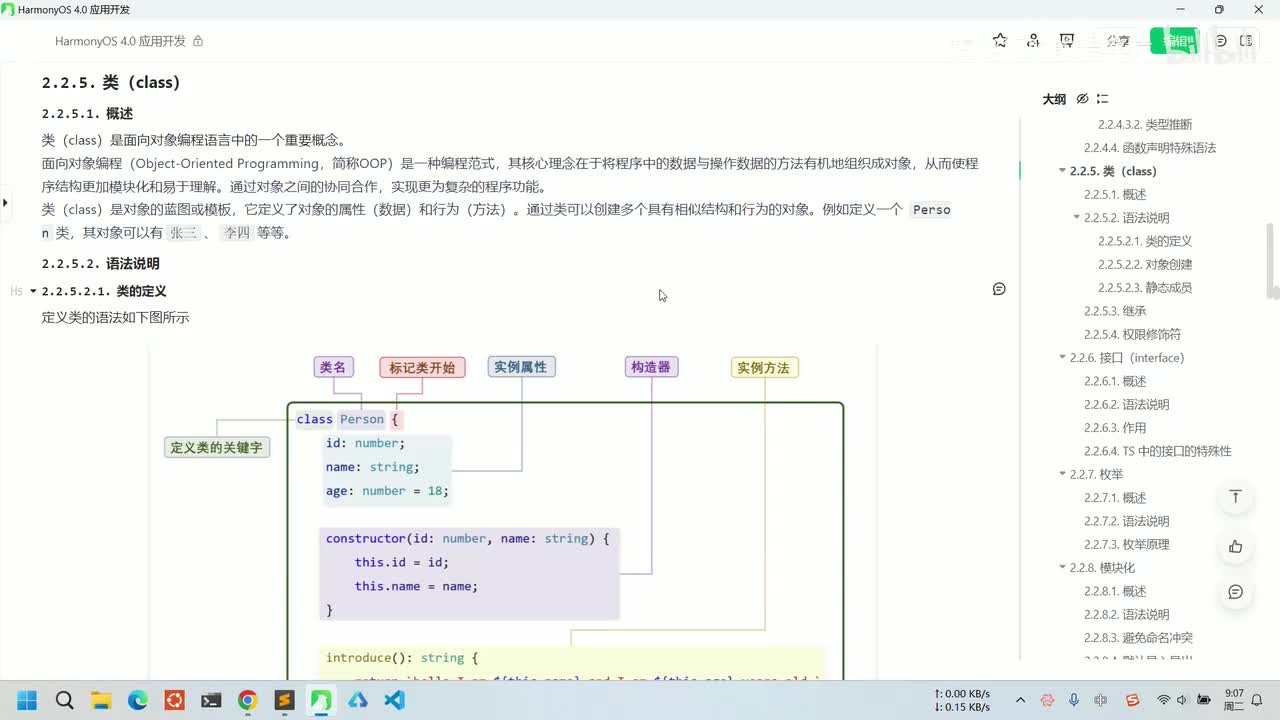The height and width of the screenshot is (720, 1280).
Task: Toggle the right sidebar panel icon
Action: pyautogui.click(x=1246, y=41)
